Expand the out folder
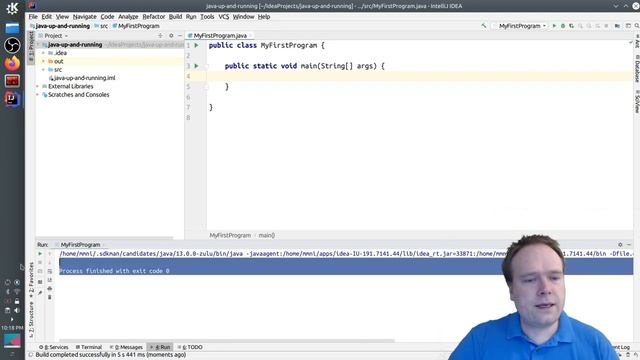 tap(43, 61)
